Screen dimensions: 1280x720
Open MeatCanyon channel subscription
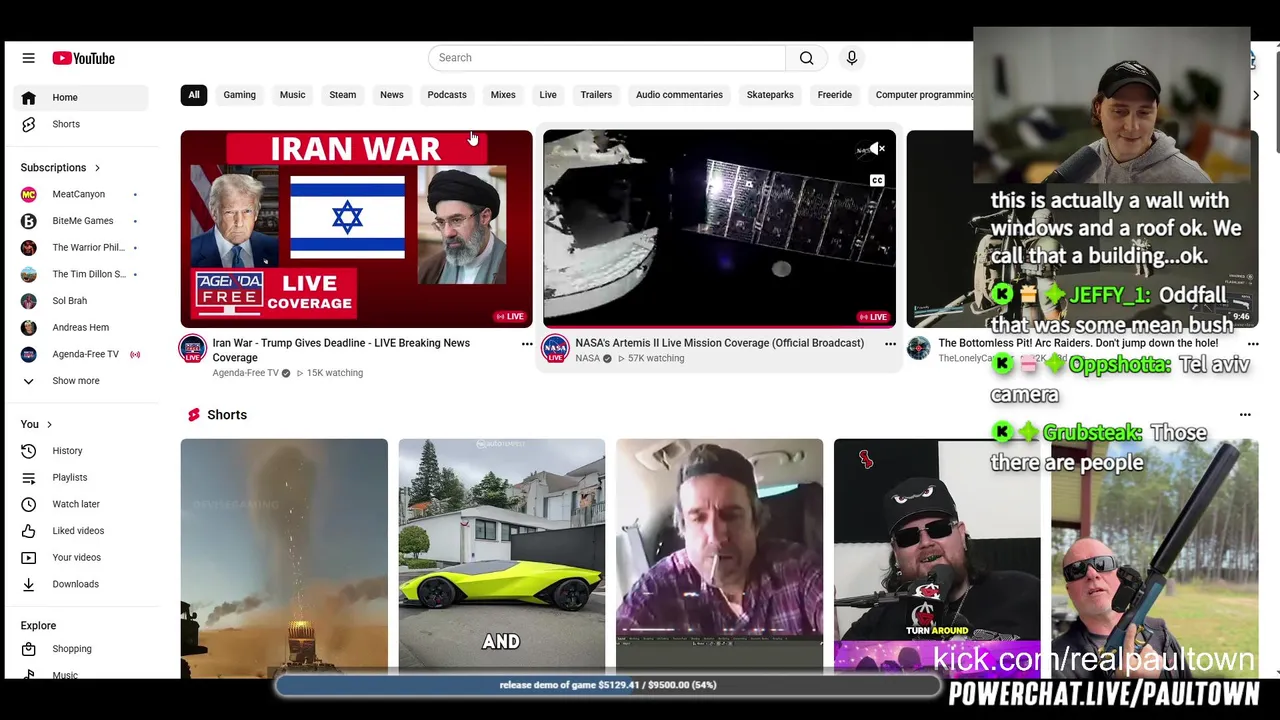point(82,194)
